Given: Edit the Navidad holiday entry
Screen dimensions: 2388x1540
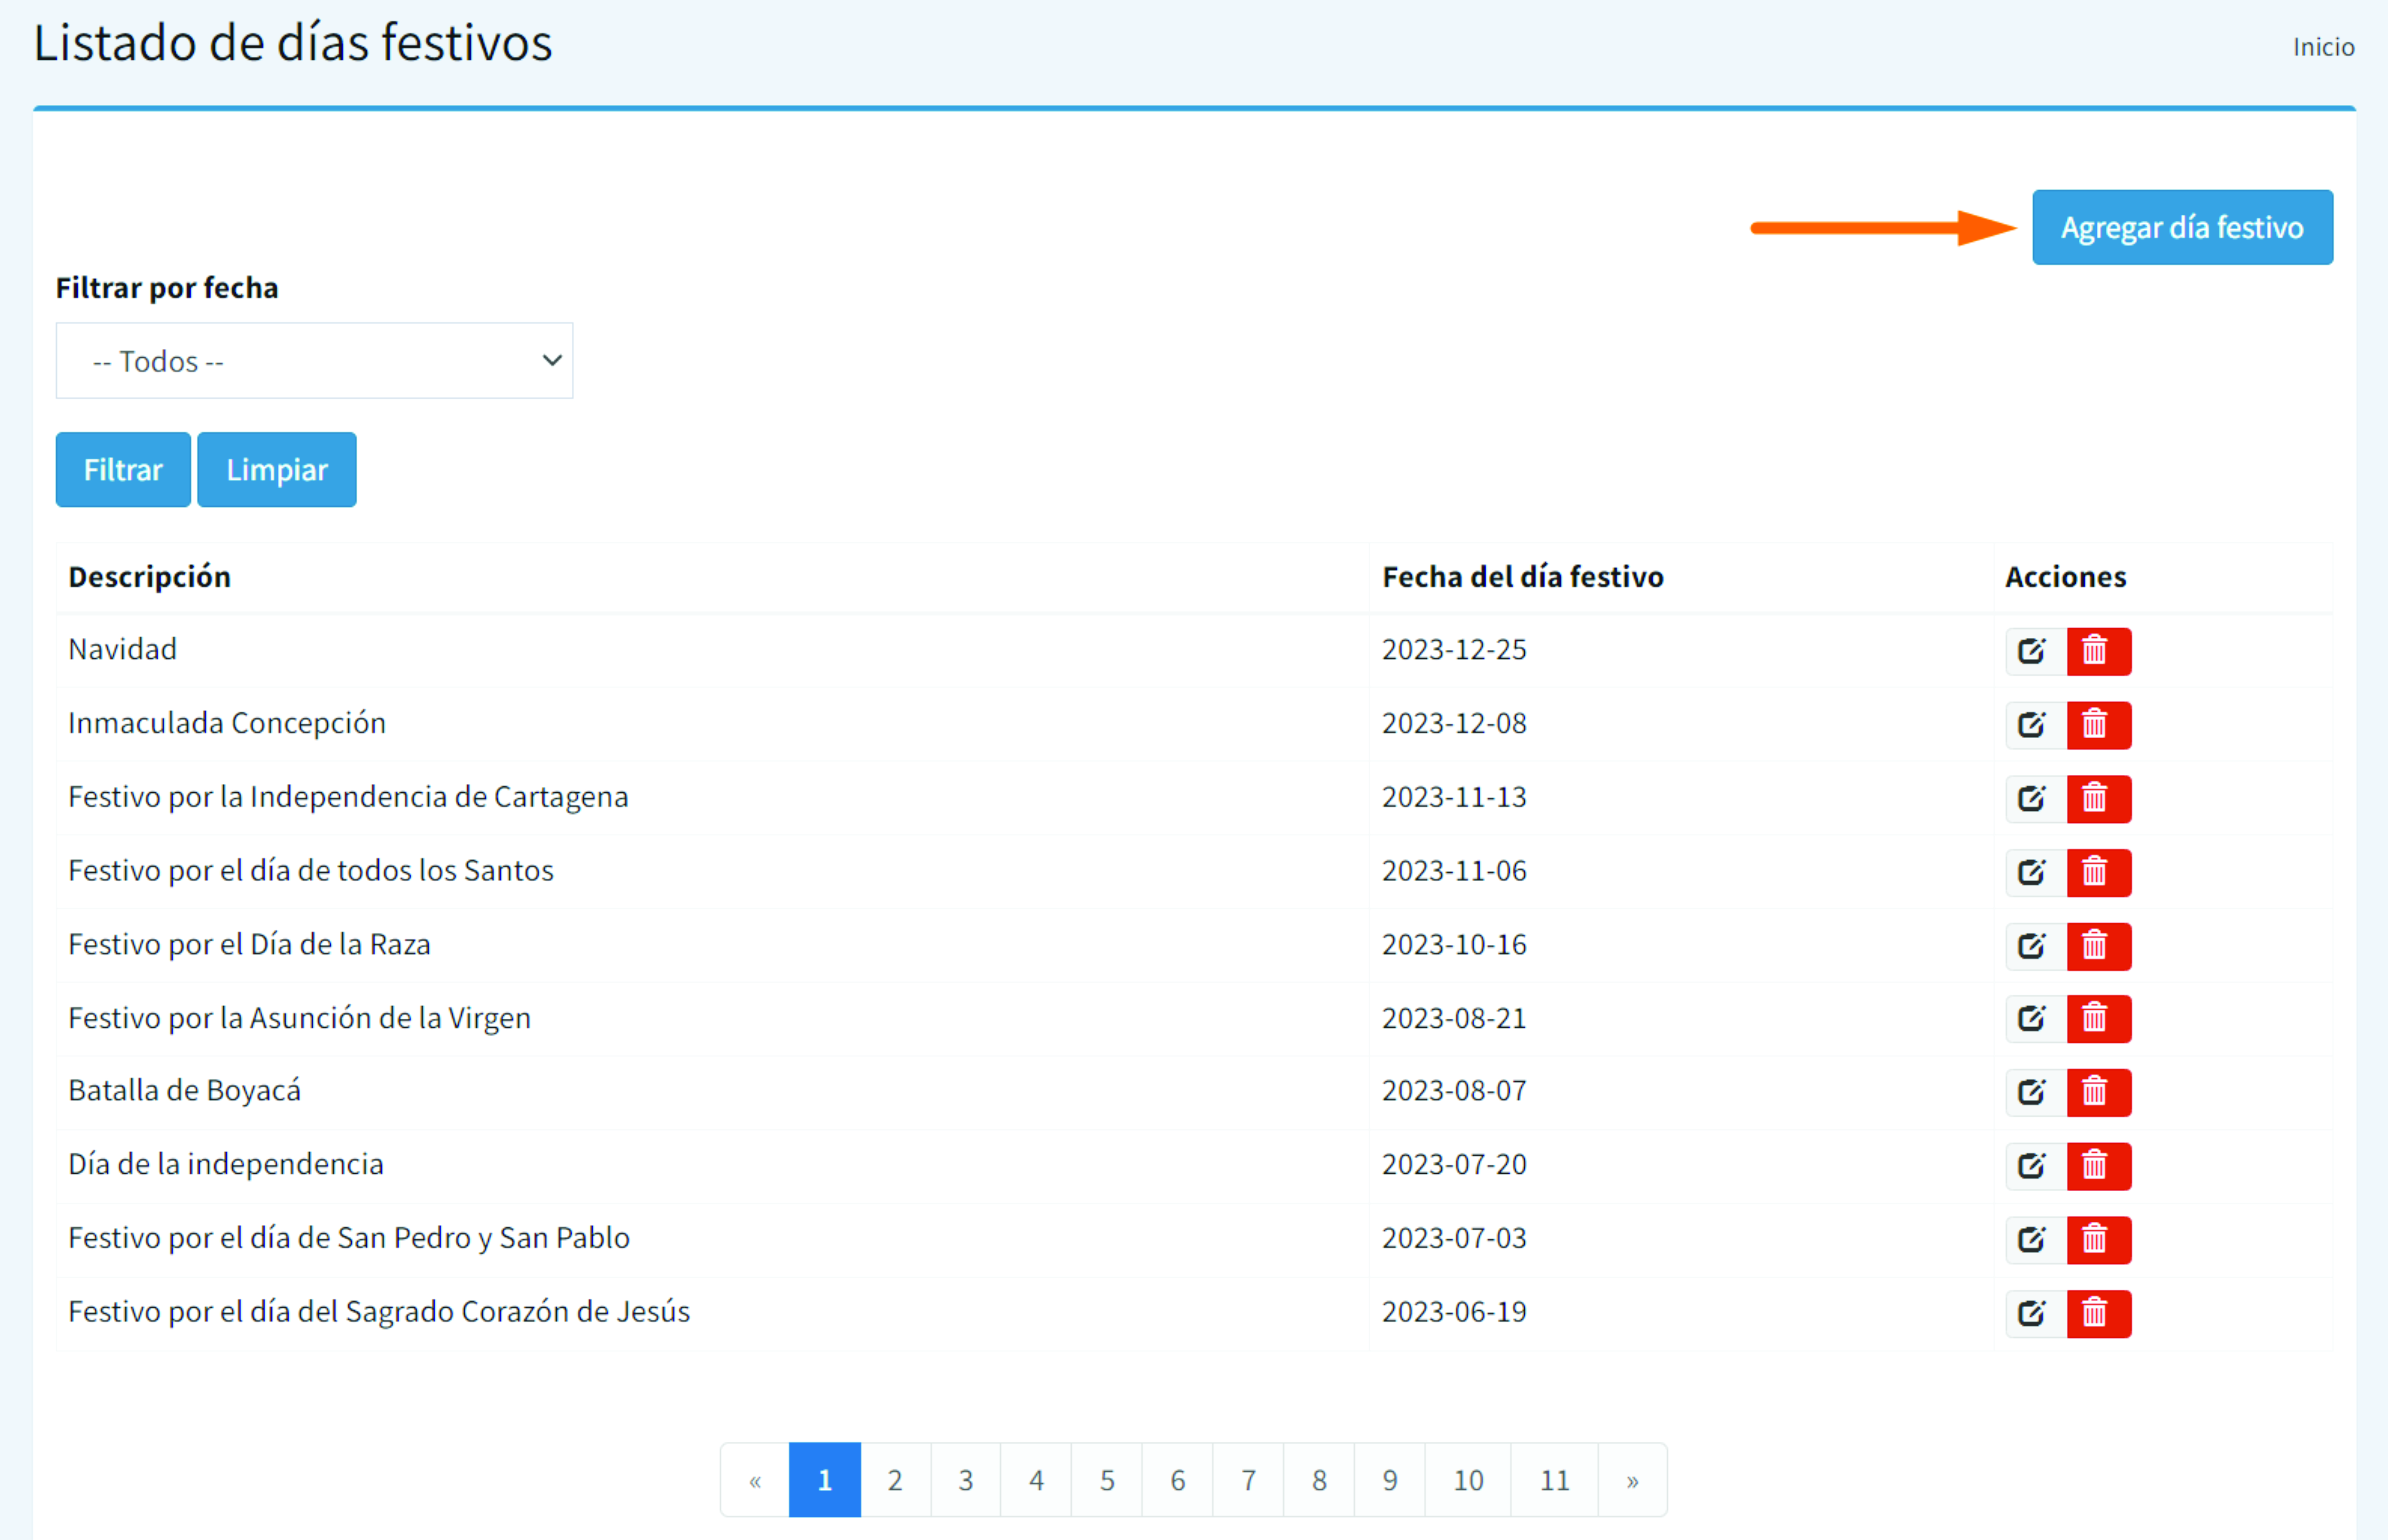Looking at the screenshot, I should click(2036, 652).
